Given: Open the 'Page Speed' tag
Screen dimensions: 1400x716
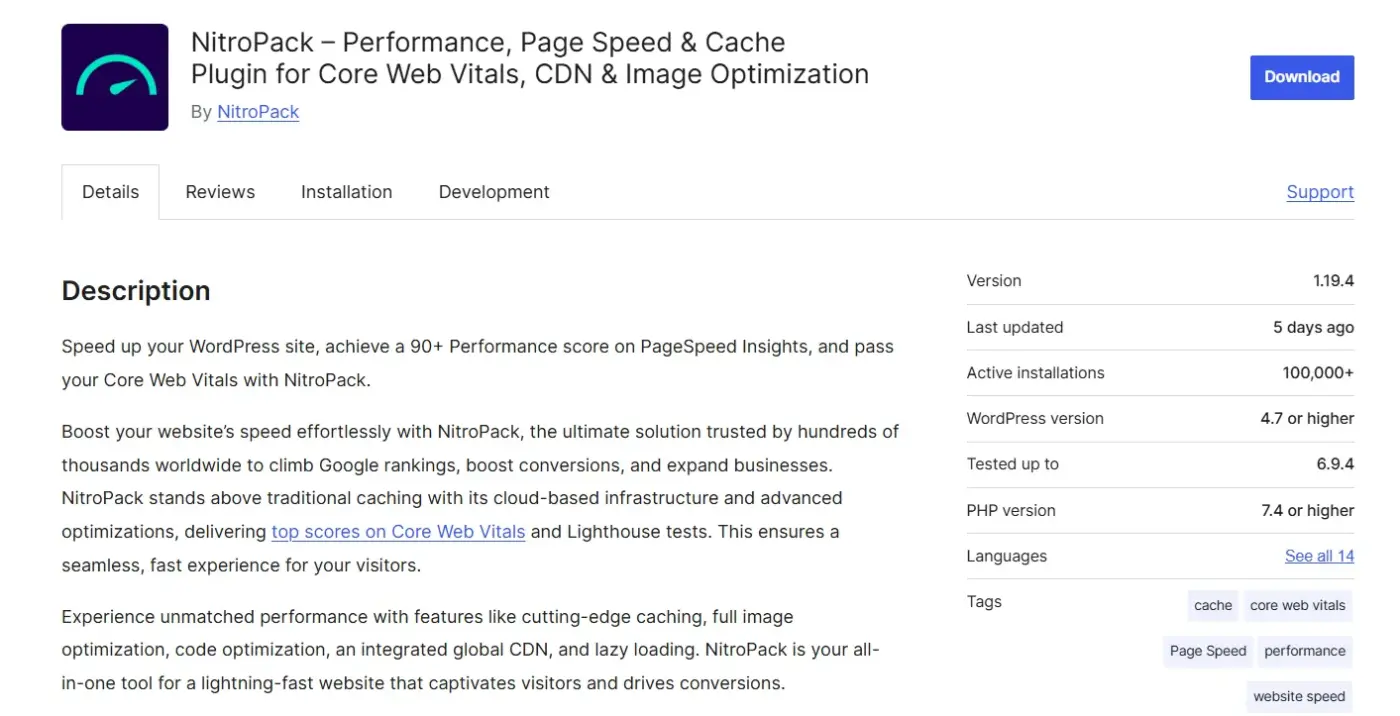Looking at the screenshot, I should coord(1208,651).
